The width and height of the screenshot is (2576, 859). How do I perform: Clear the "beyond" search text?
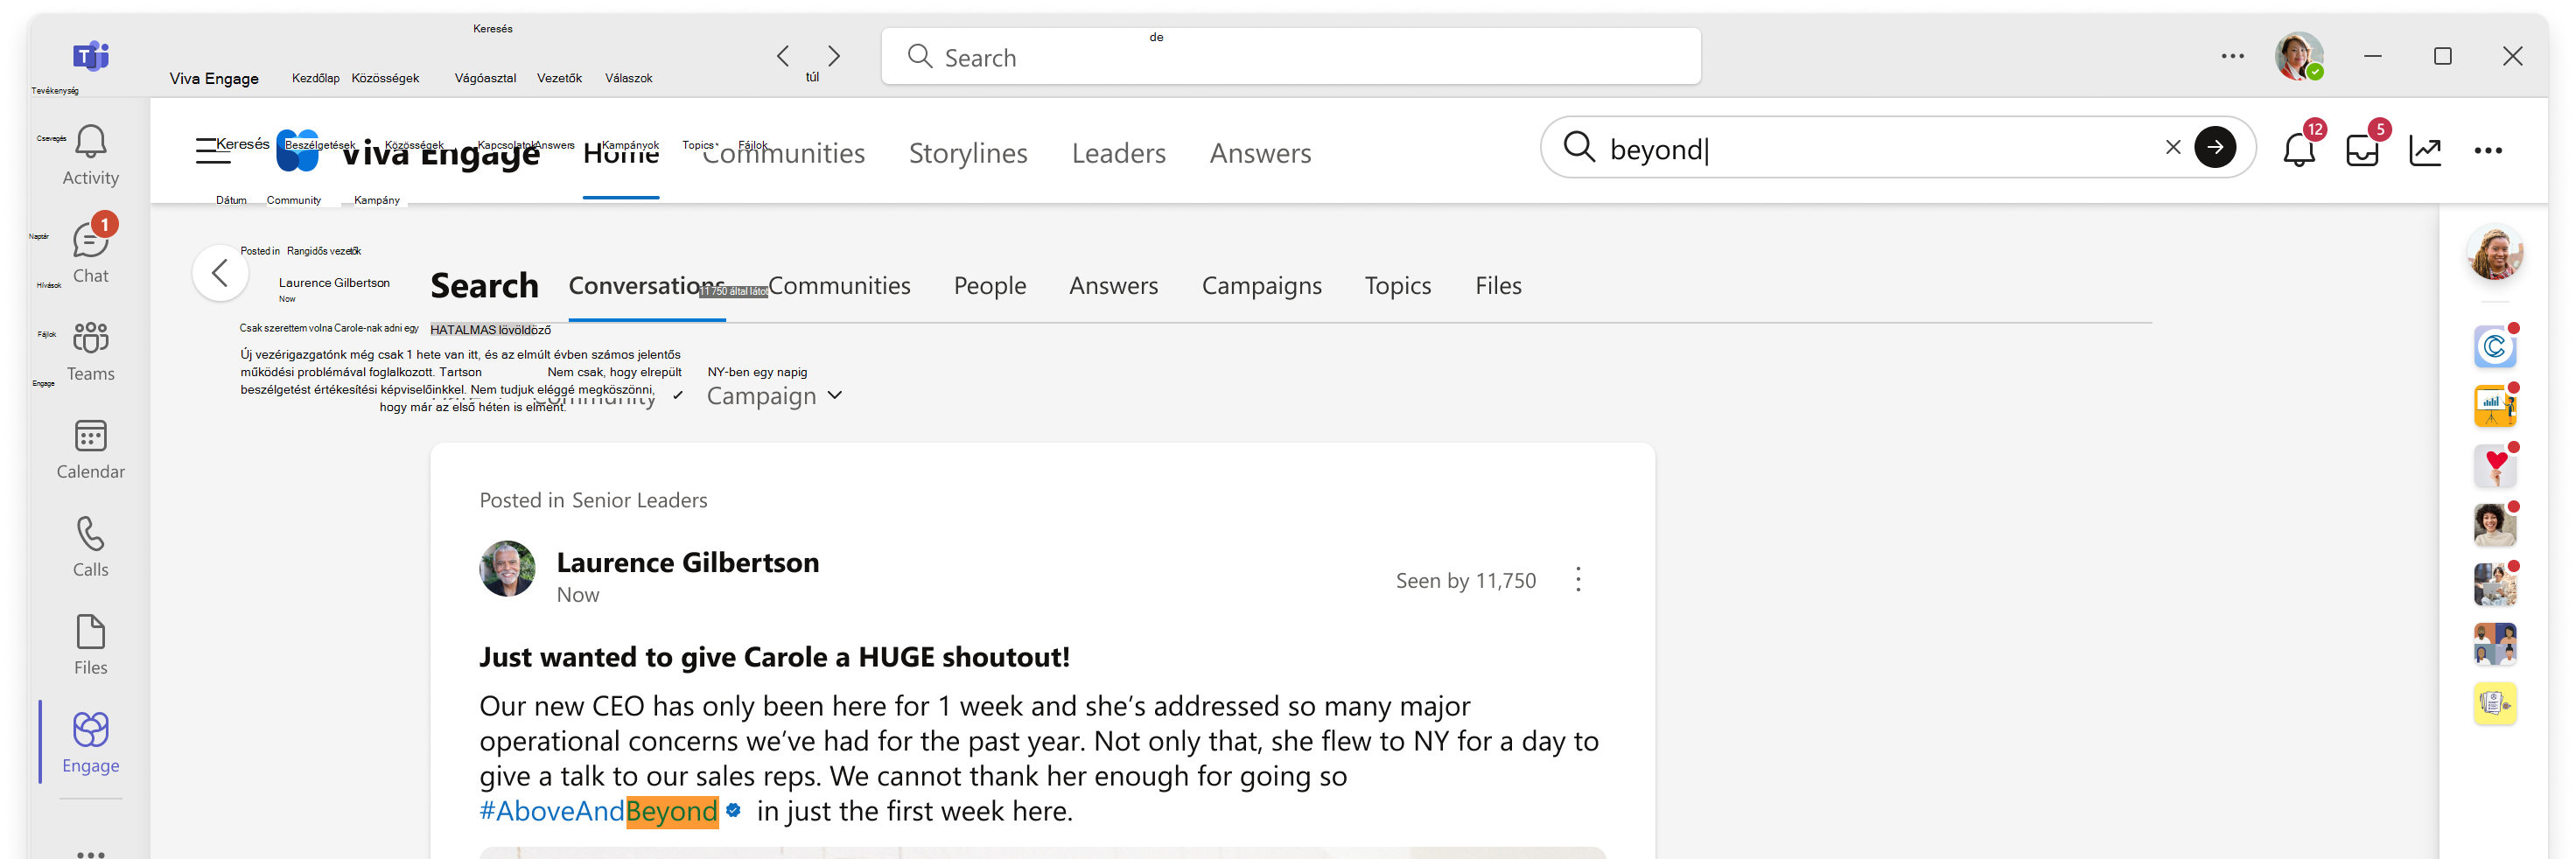click(x=2172, y=147)
